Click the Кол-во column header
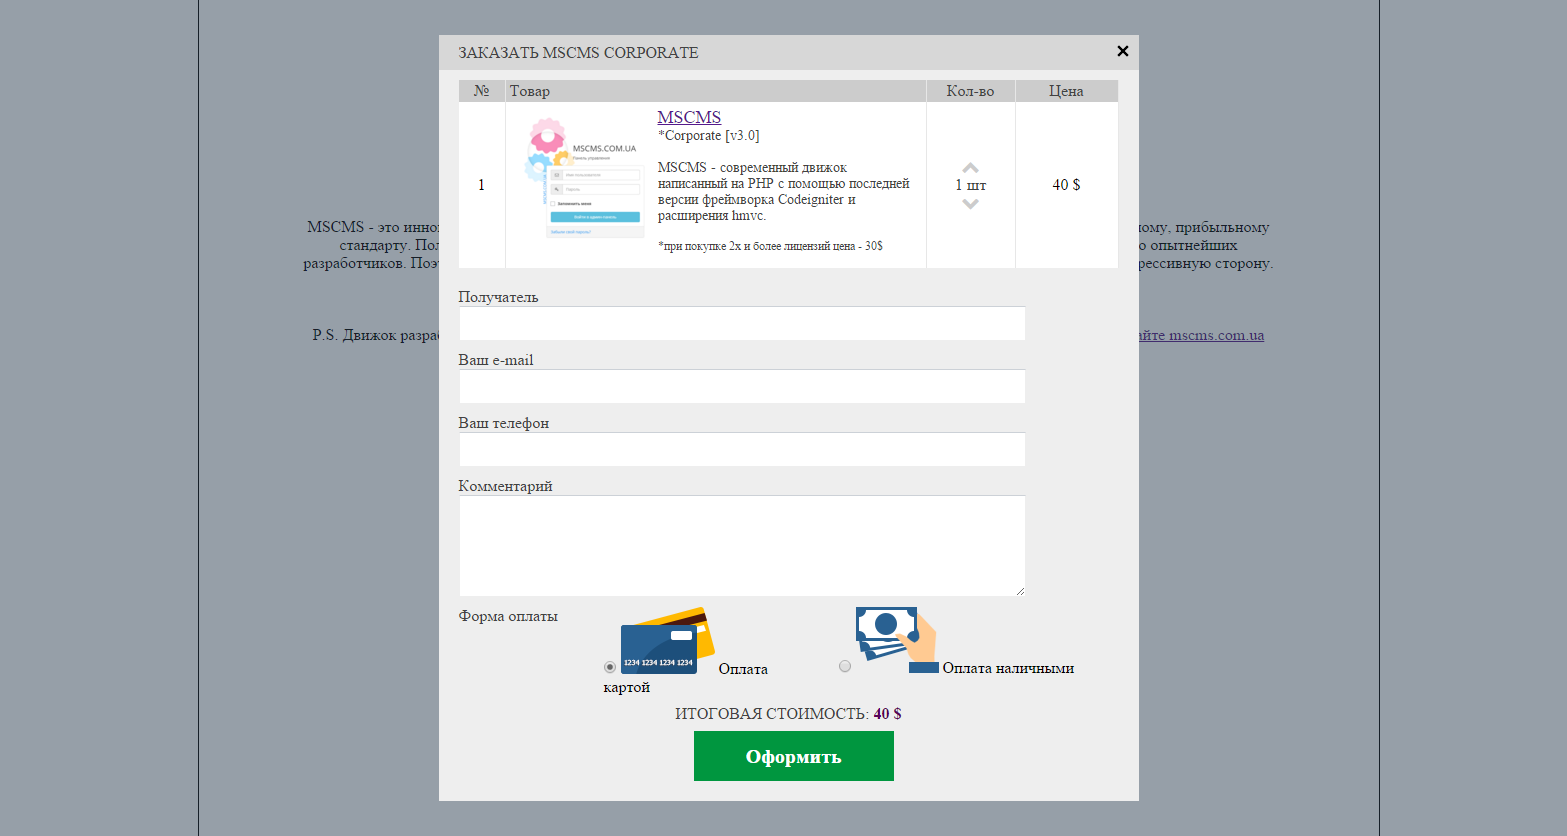Image resolution: width=1567 pixels, height=836 pixels. (971, 91)
